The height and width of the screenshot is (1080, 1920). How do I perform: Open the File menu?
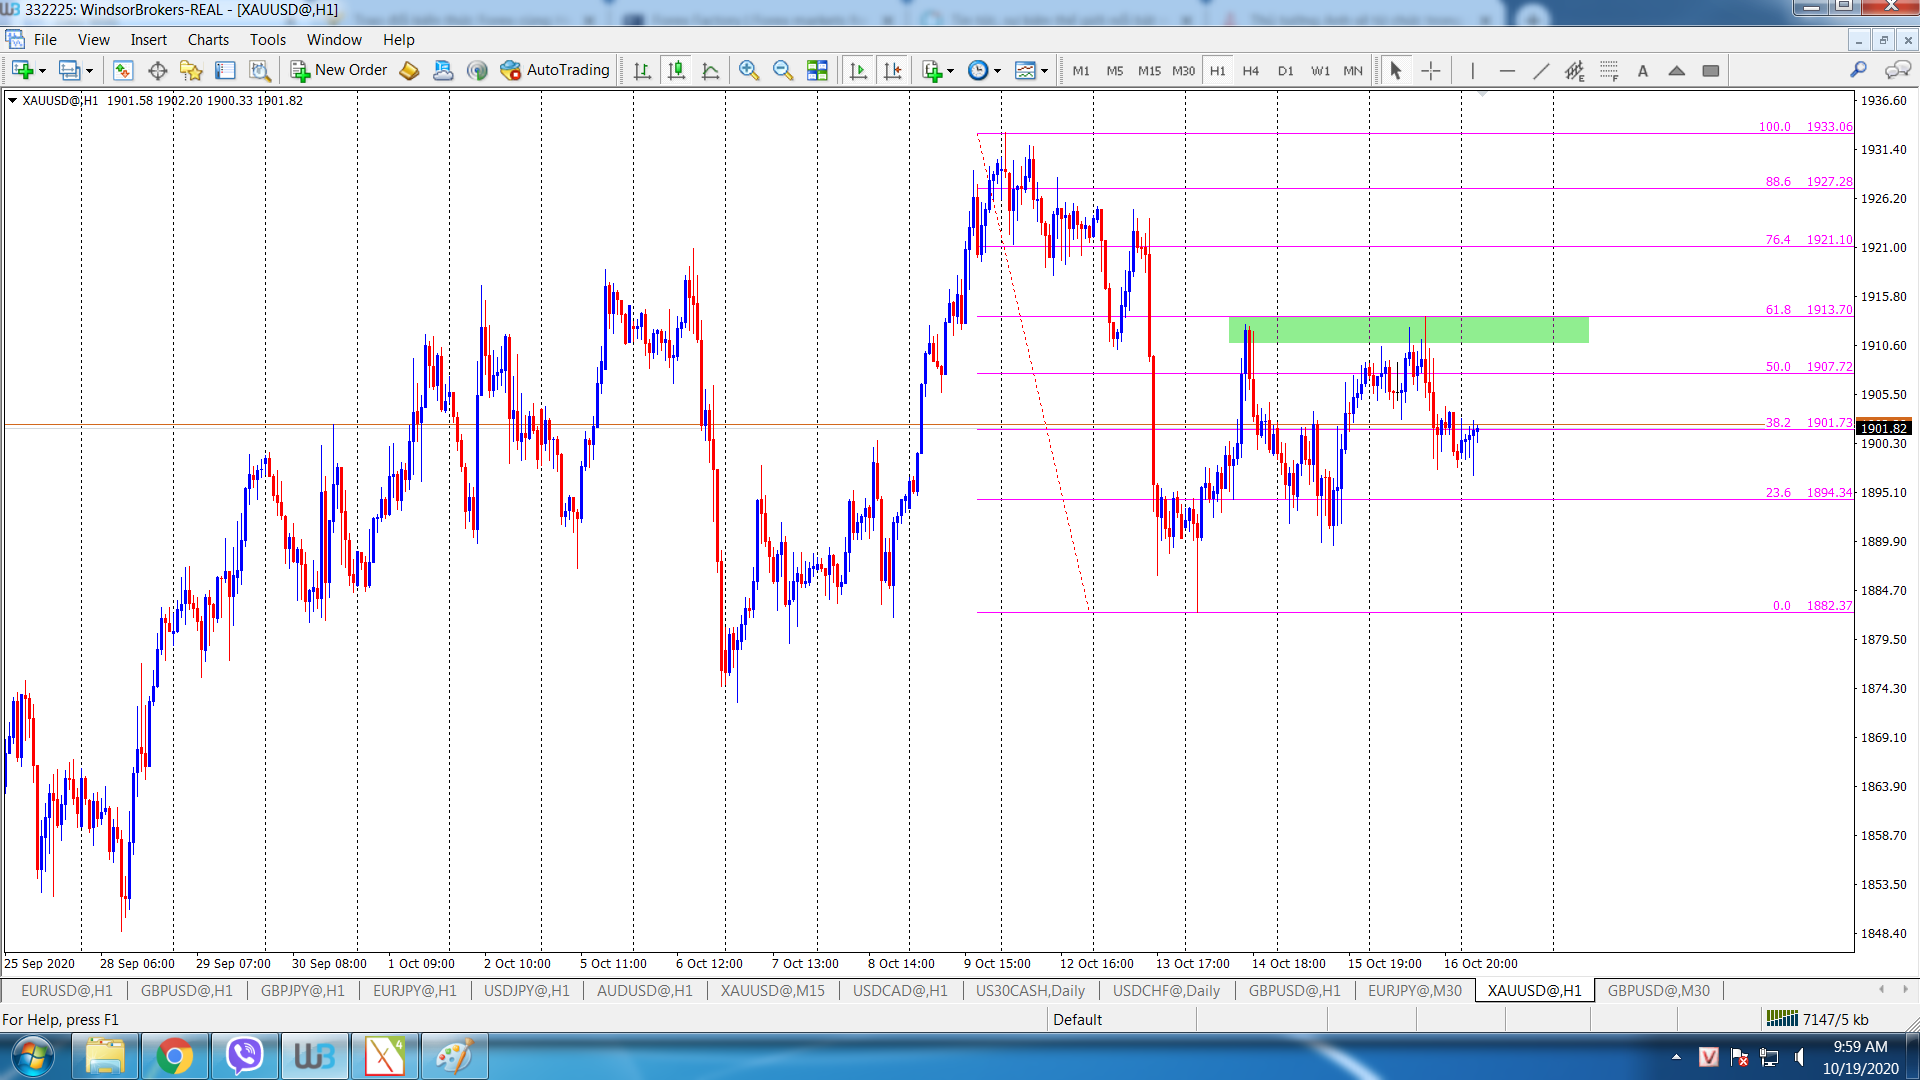coord(45,40)
